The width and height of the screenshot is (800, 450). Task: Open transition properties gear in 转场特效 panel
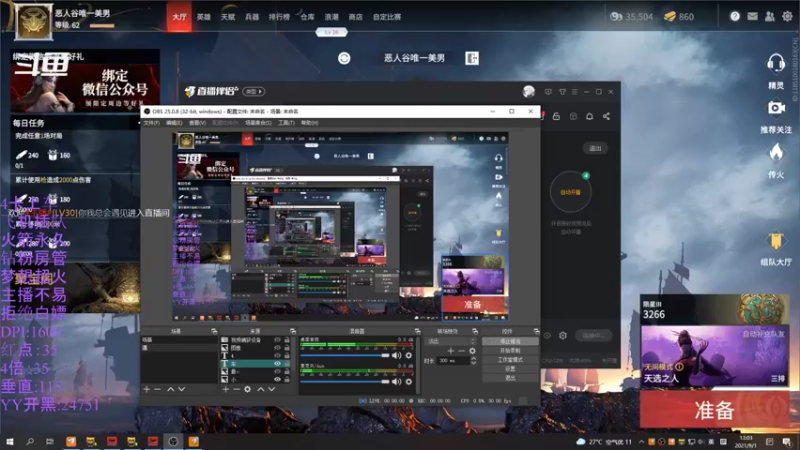coord(472,351)
